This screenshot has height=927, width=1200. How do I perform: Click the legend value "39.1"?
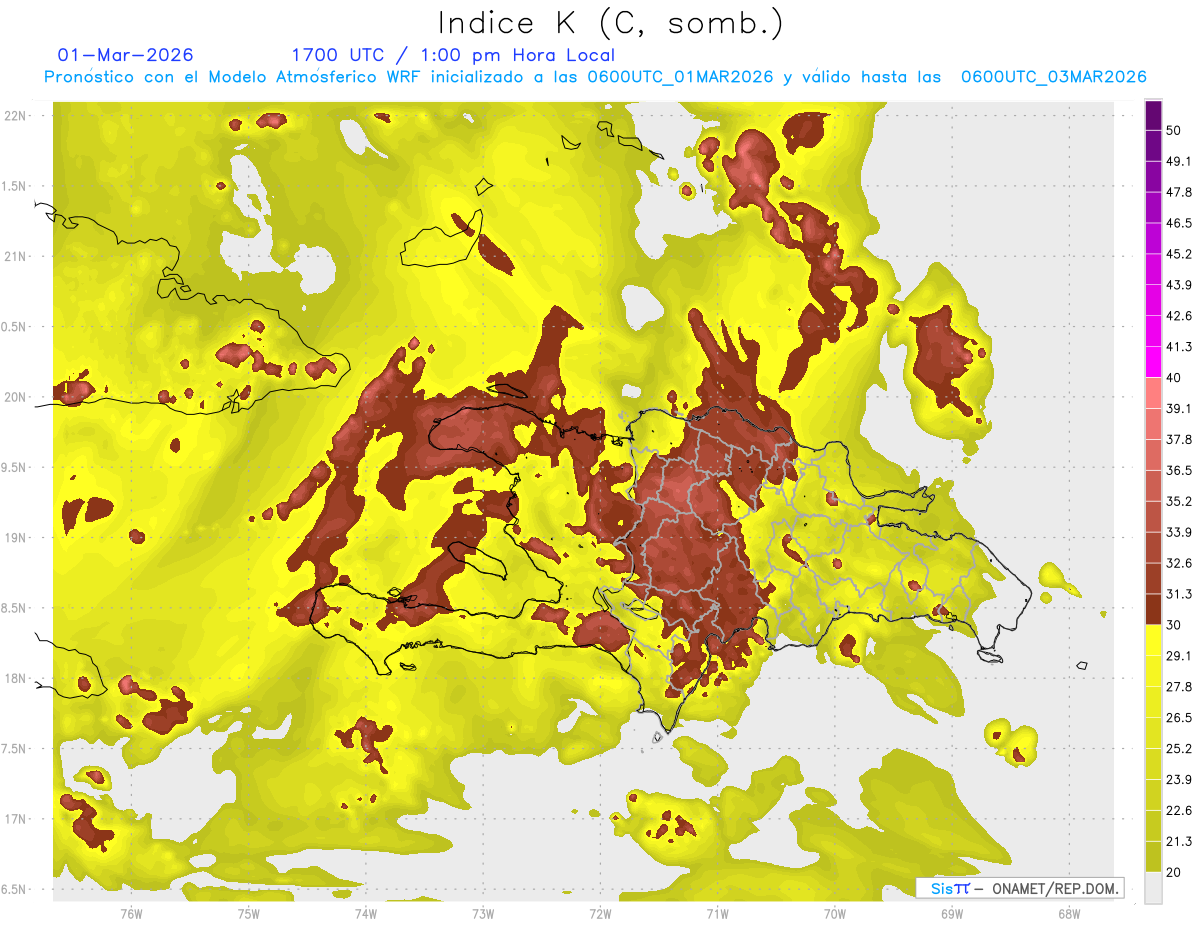click(x=1179, y=408)
